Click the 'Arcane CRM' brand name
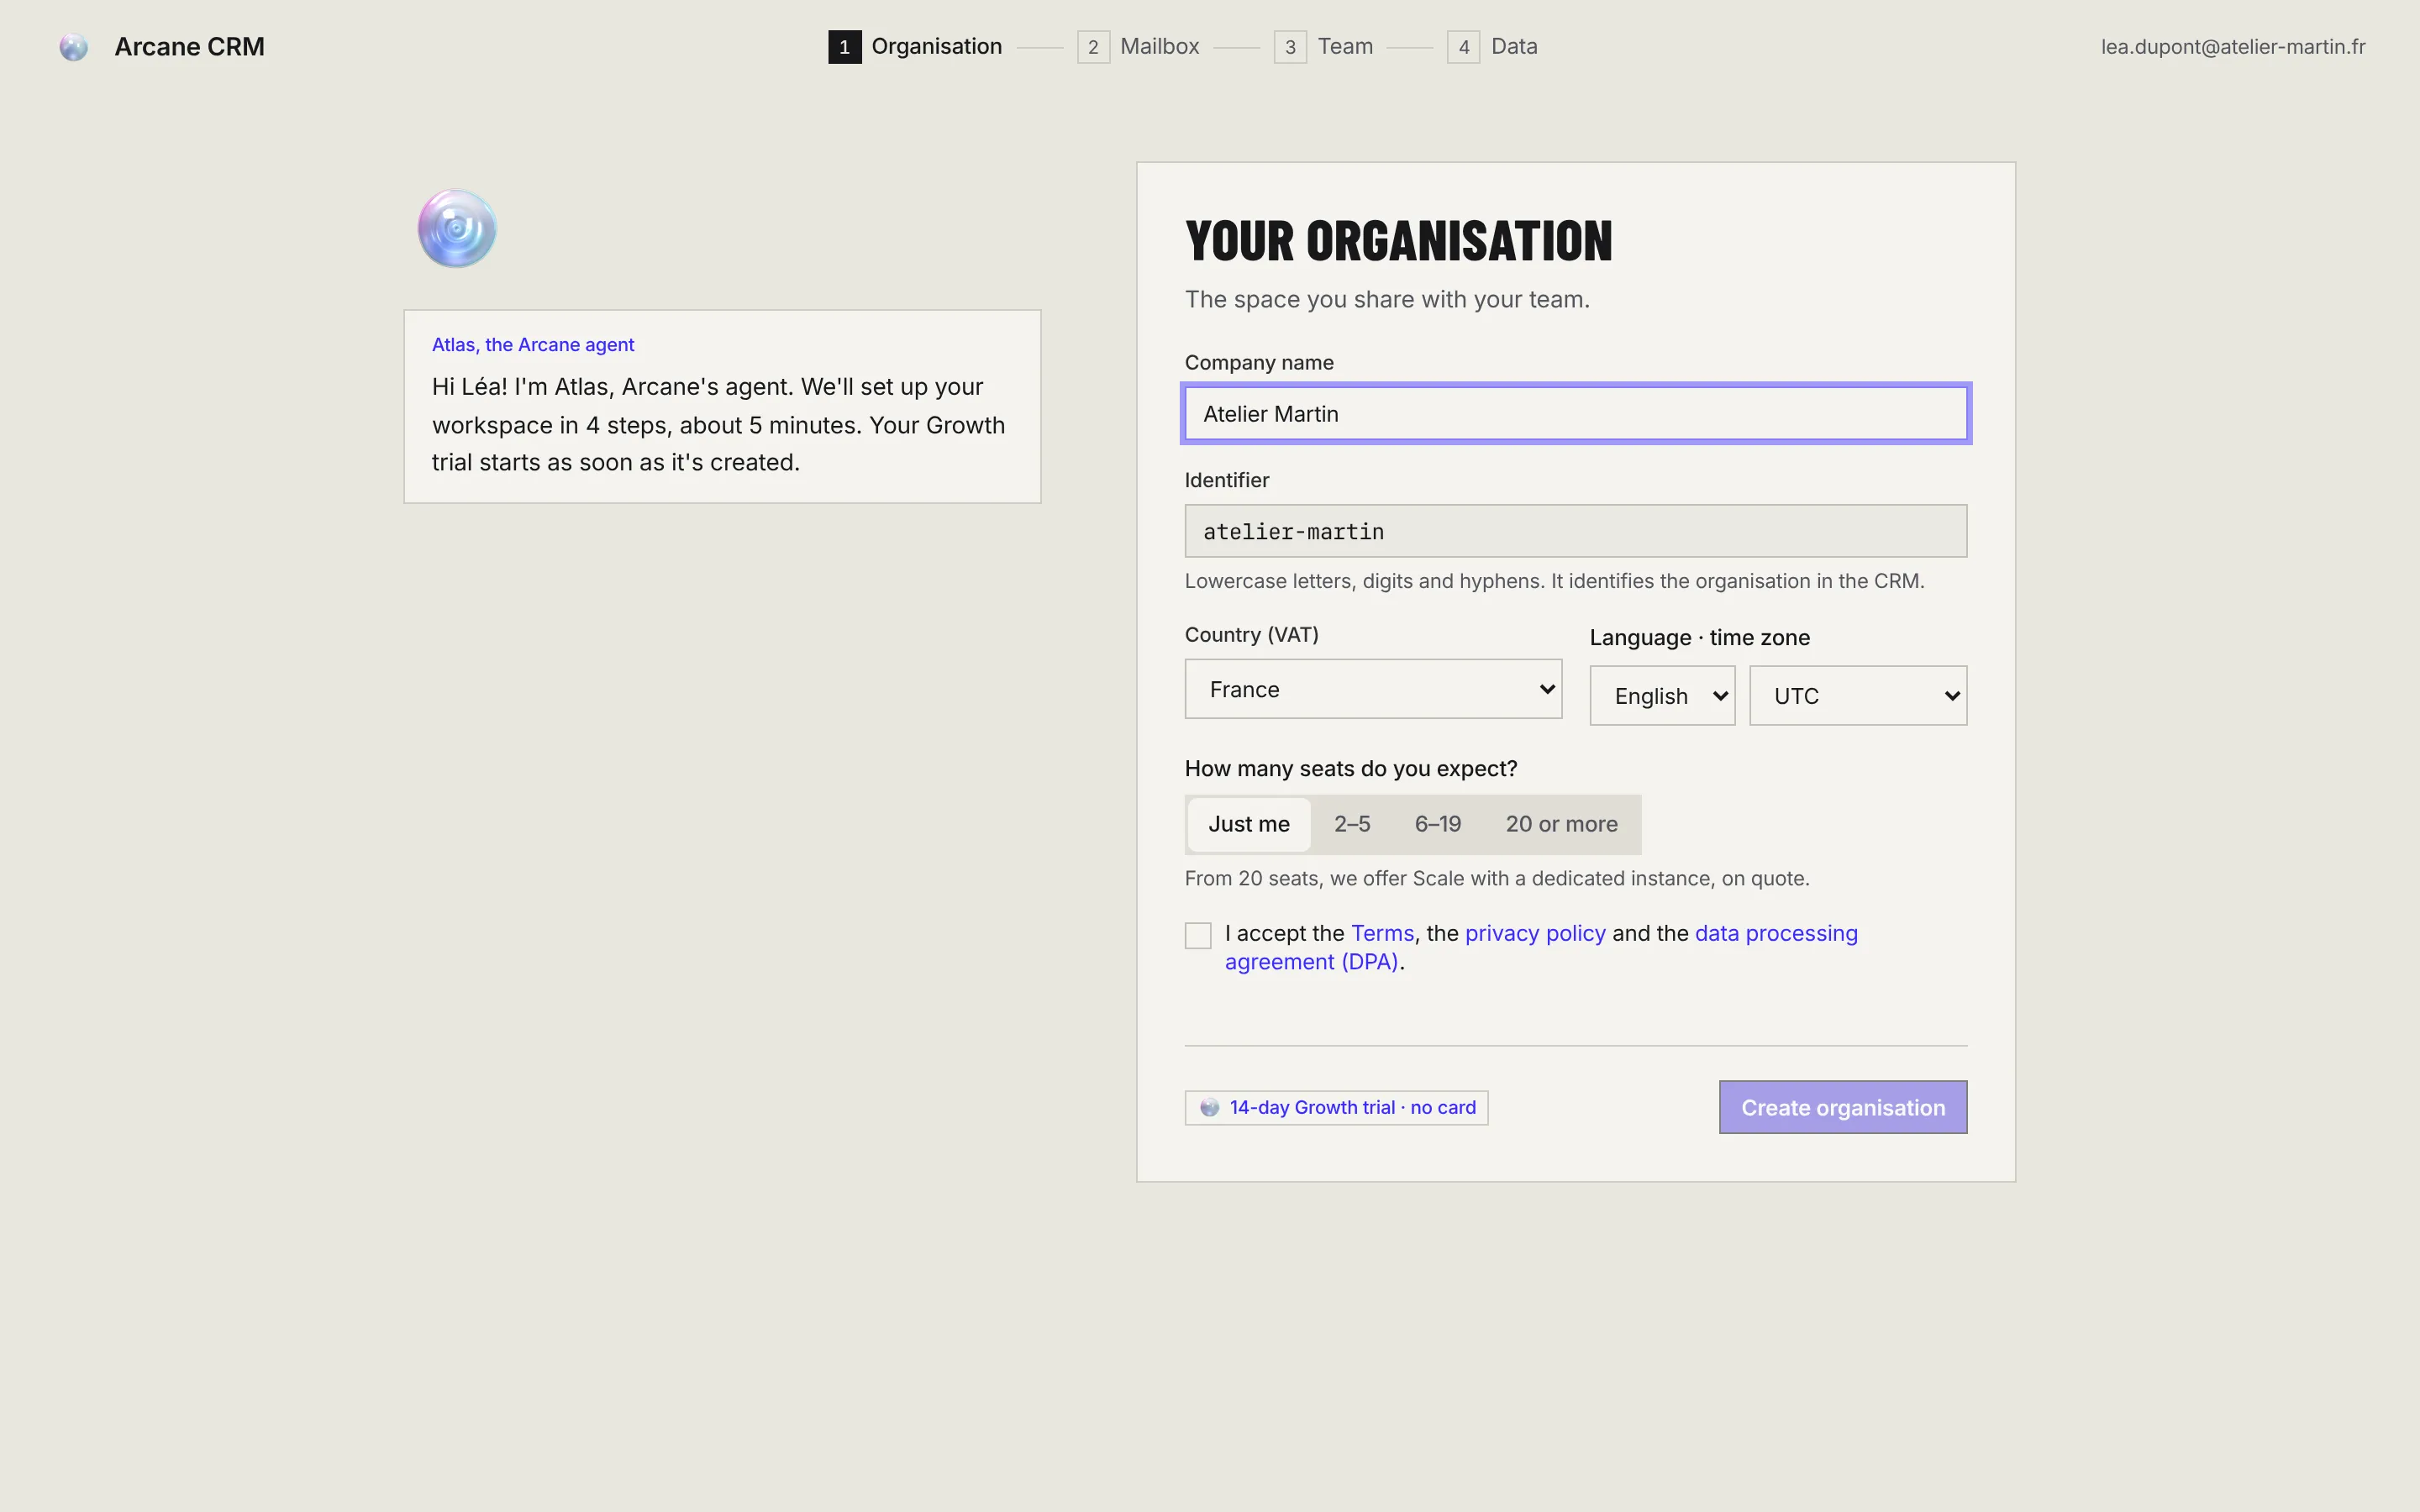 click(x=189, y=46)
